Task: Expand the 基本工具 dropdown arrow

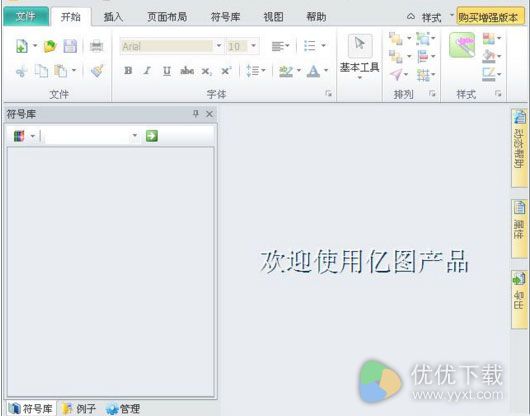Action: tap(360, 78)
